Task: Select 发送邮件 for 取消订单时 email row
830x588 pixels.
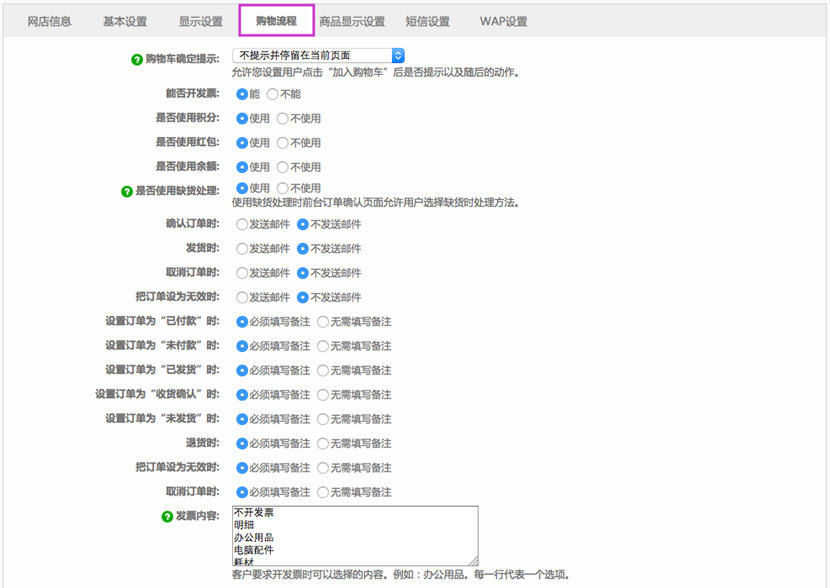Action: [242, 273]
